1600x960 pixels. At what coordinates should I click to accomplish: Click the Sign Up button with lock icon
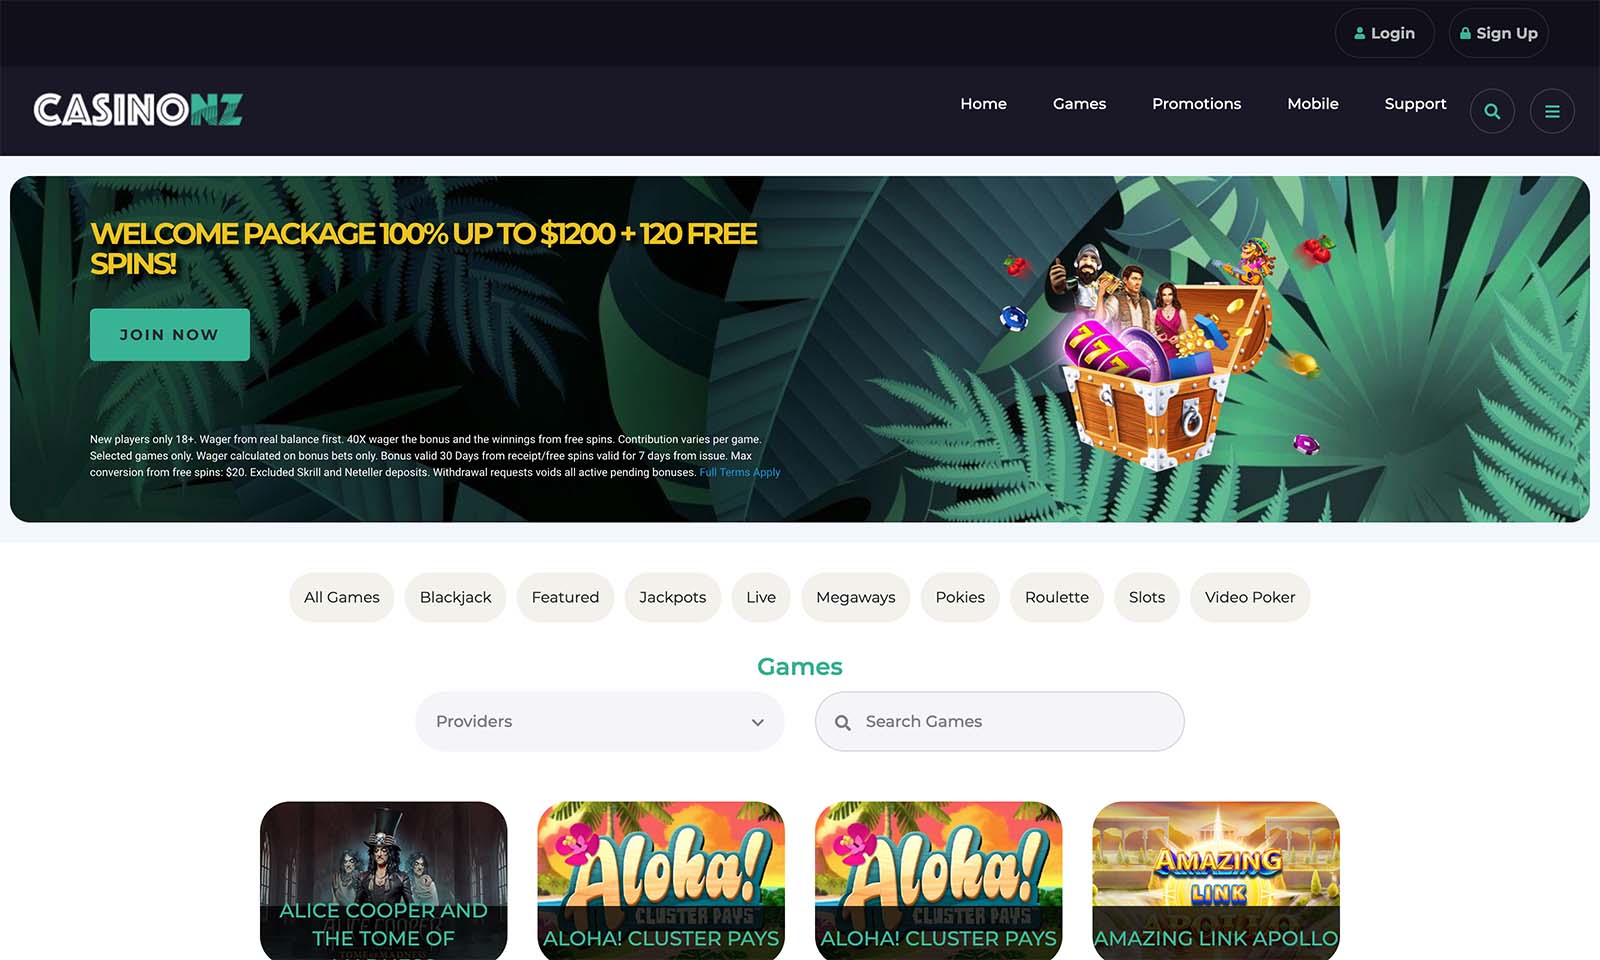pos(1499,33)
